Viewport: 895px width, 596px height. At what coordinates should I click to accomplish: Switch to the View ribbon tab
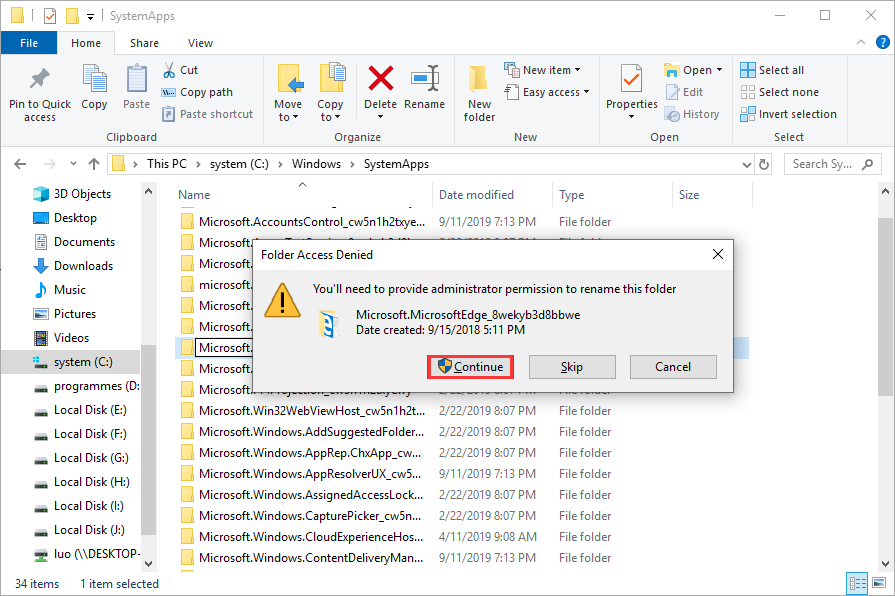click(200, 43)
